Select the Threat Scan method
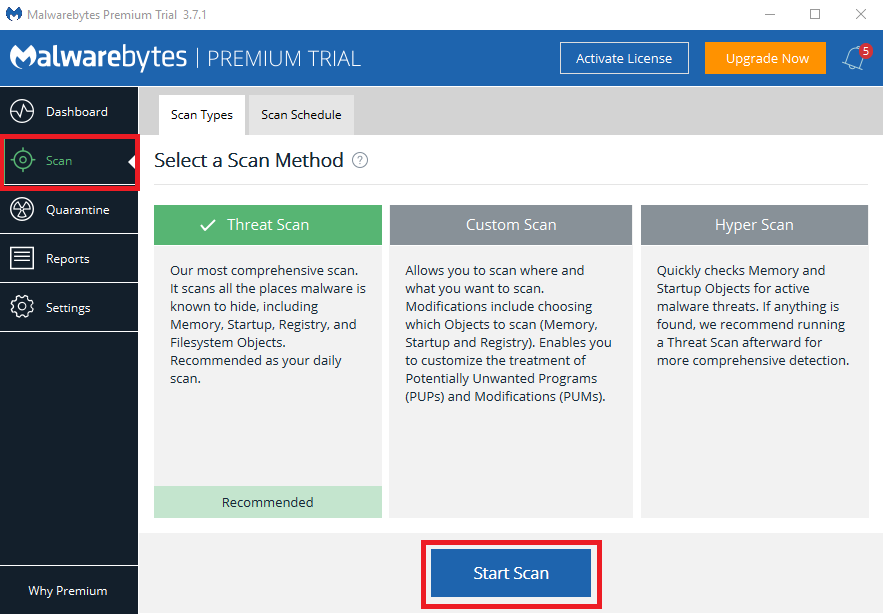 267,225
